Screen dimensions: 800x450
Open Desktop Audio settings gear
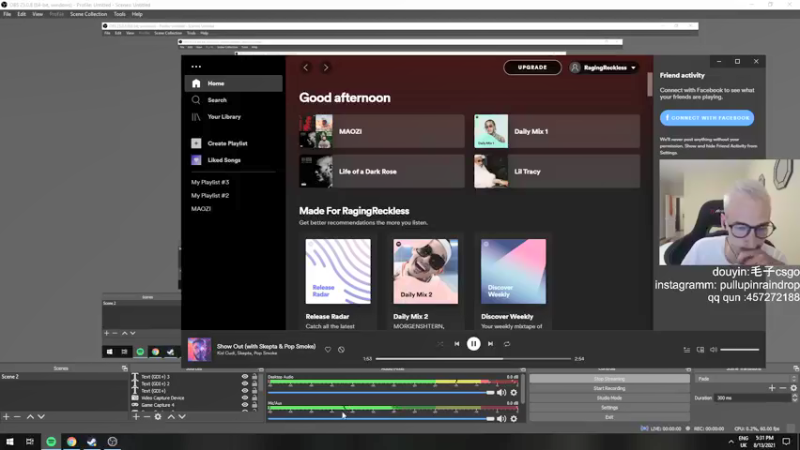[514, 392]
